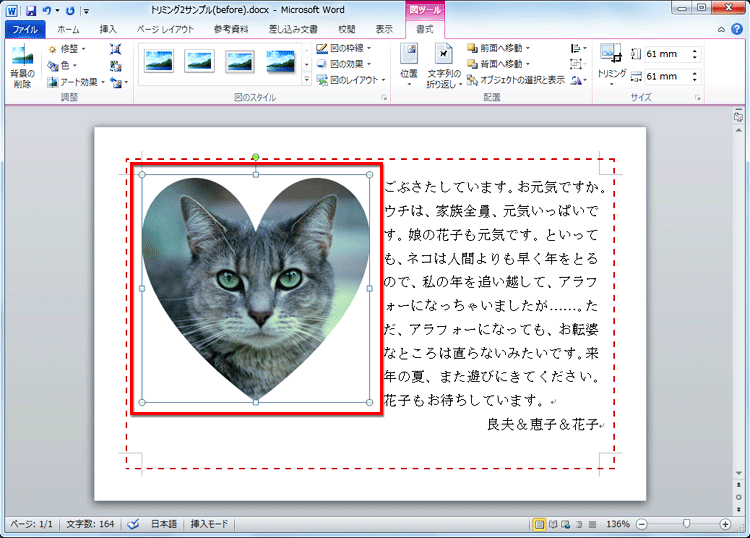Open the Color (色) dropdown
The height and width of the screenshot is (538, 750).
tap(62, 66)
